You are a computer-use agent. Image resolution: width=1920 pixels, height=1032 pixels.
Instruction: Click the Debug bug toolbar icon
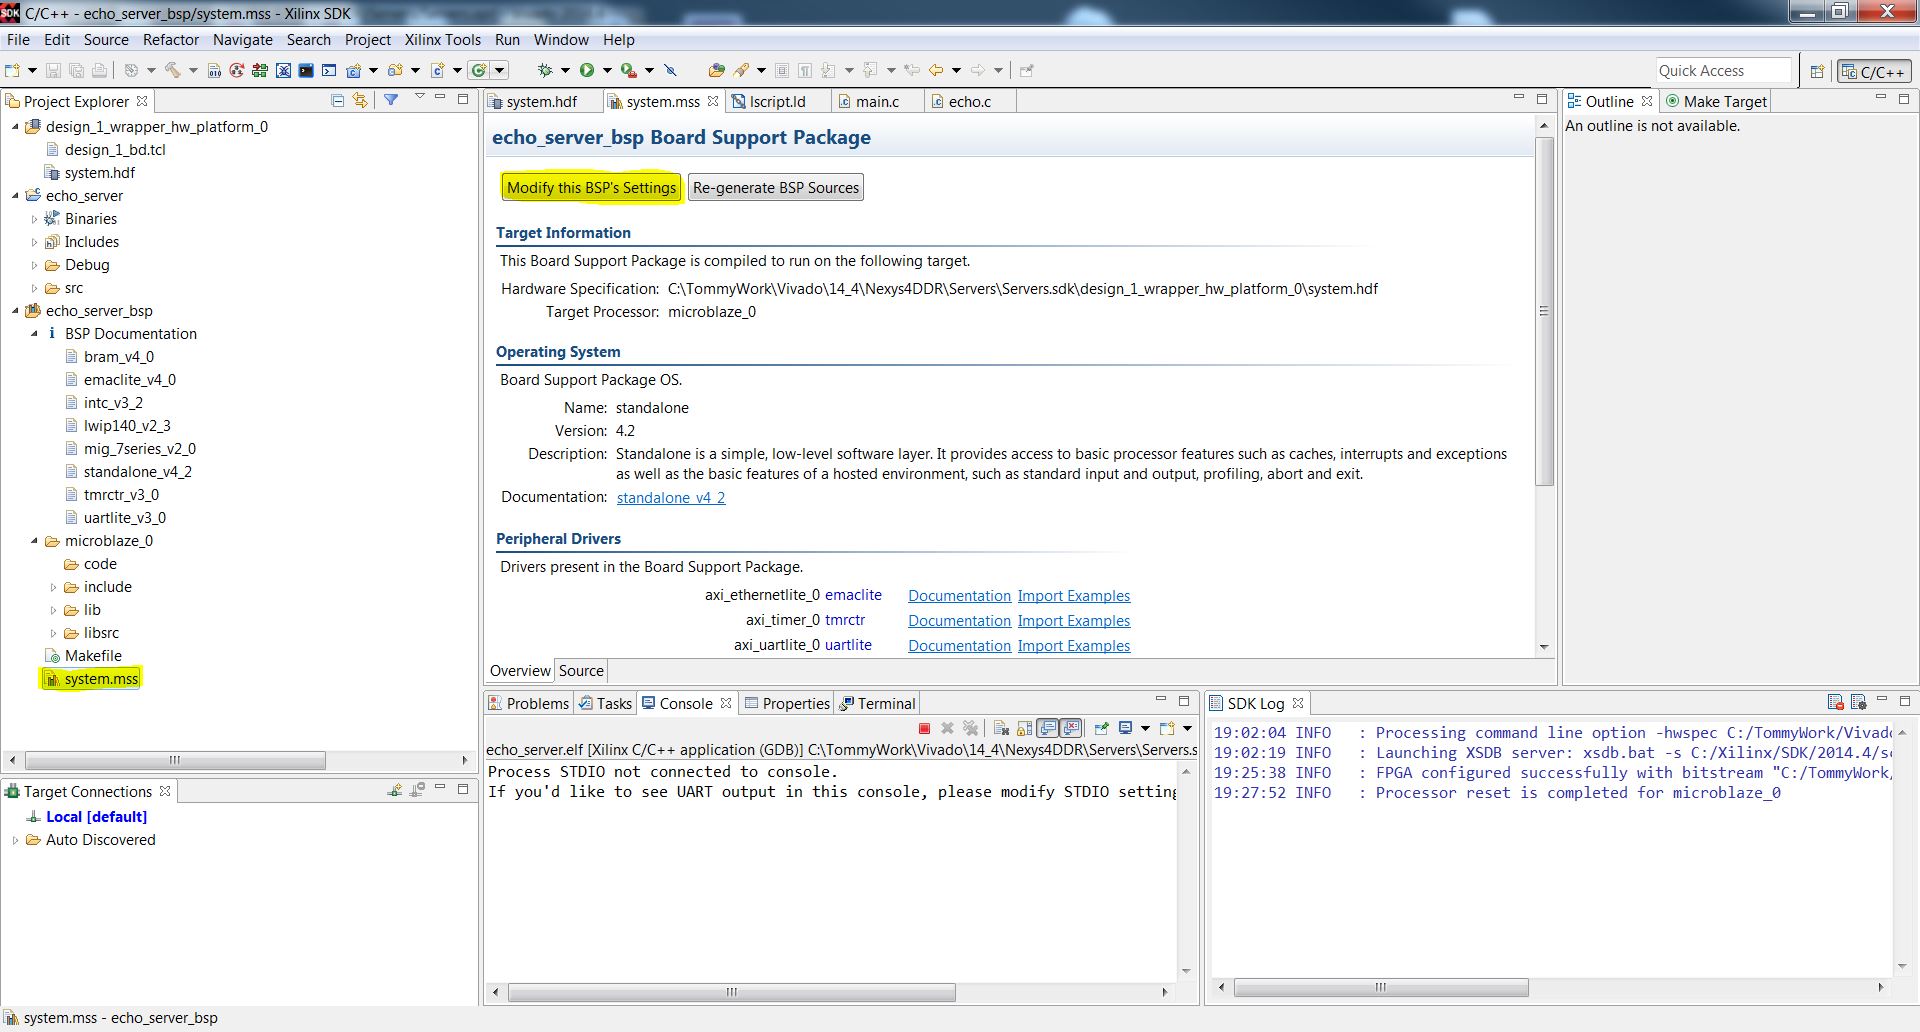pyautogui.click(x=544, y=70)
